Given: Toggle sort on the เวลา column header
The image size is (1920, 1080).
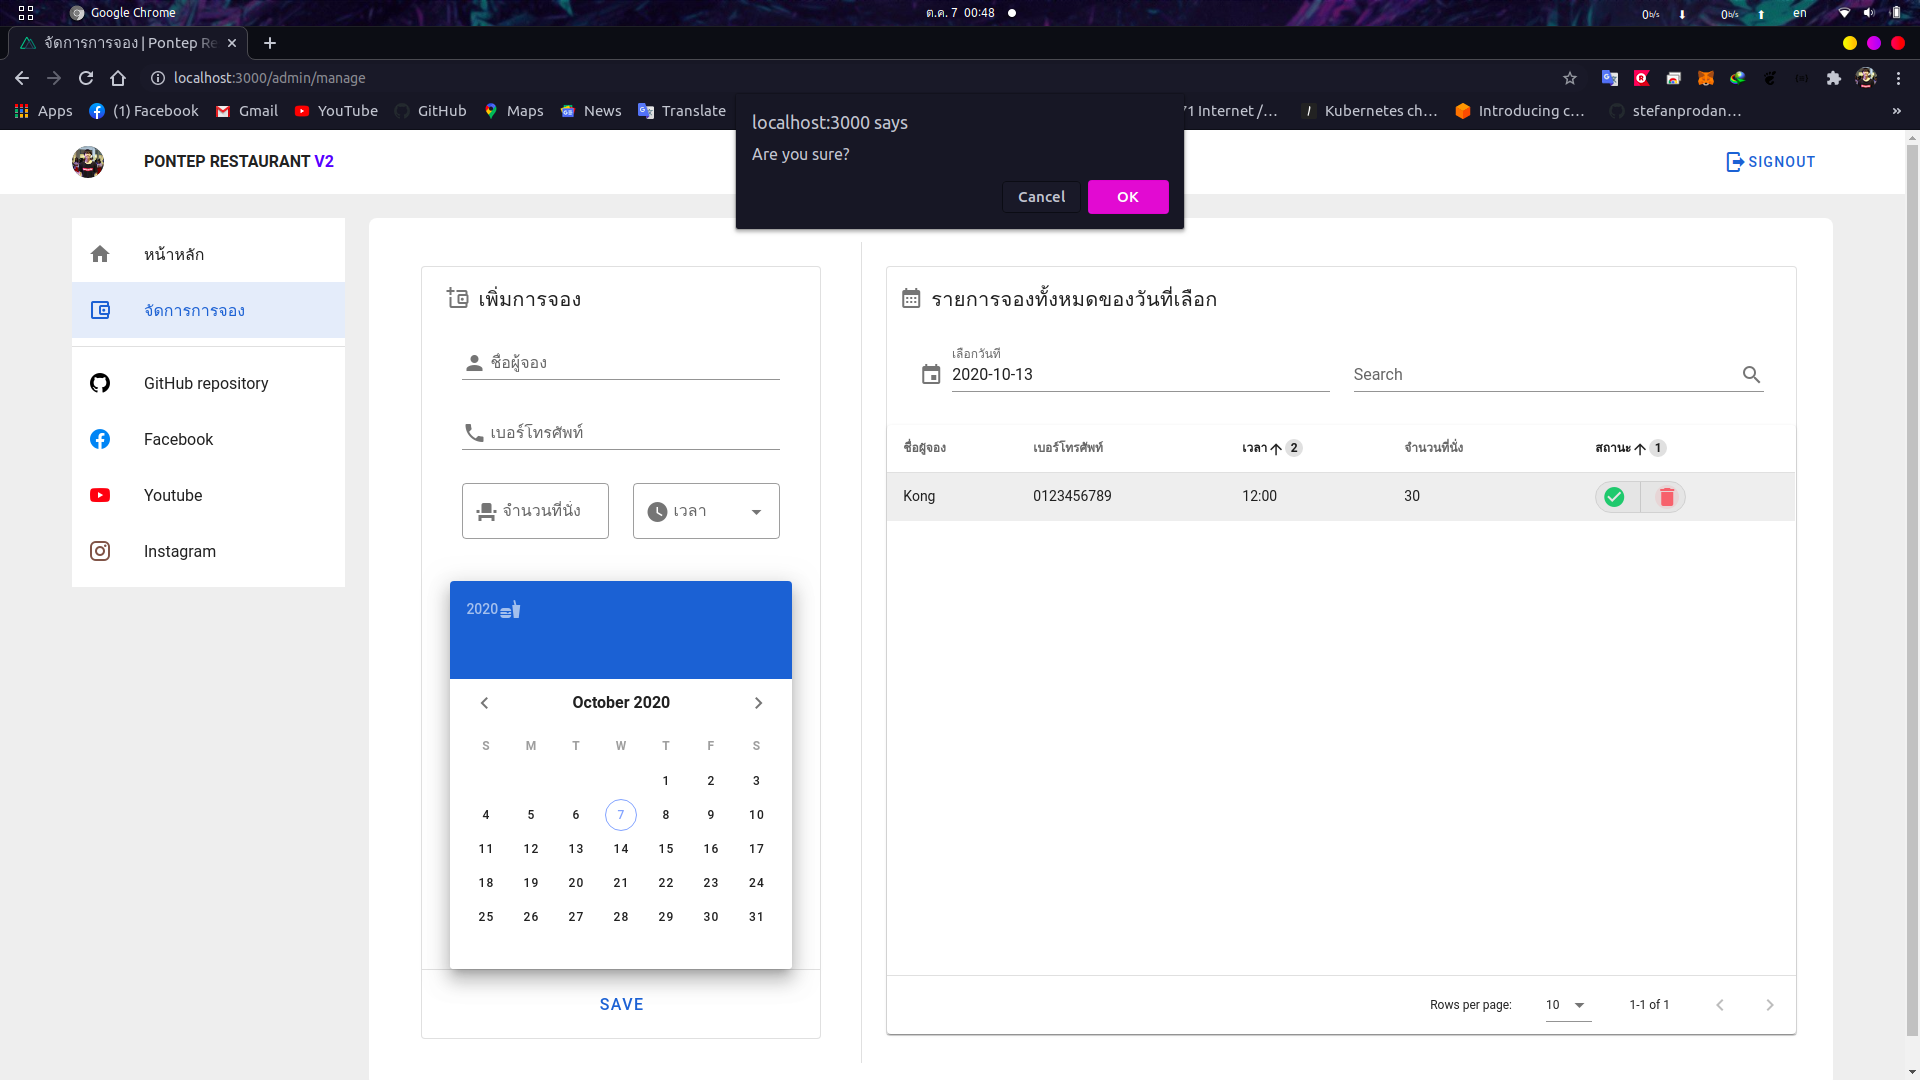Looking at the screenshot, I should point(1255,448).
